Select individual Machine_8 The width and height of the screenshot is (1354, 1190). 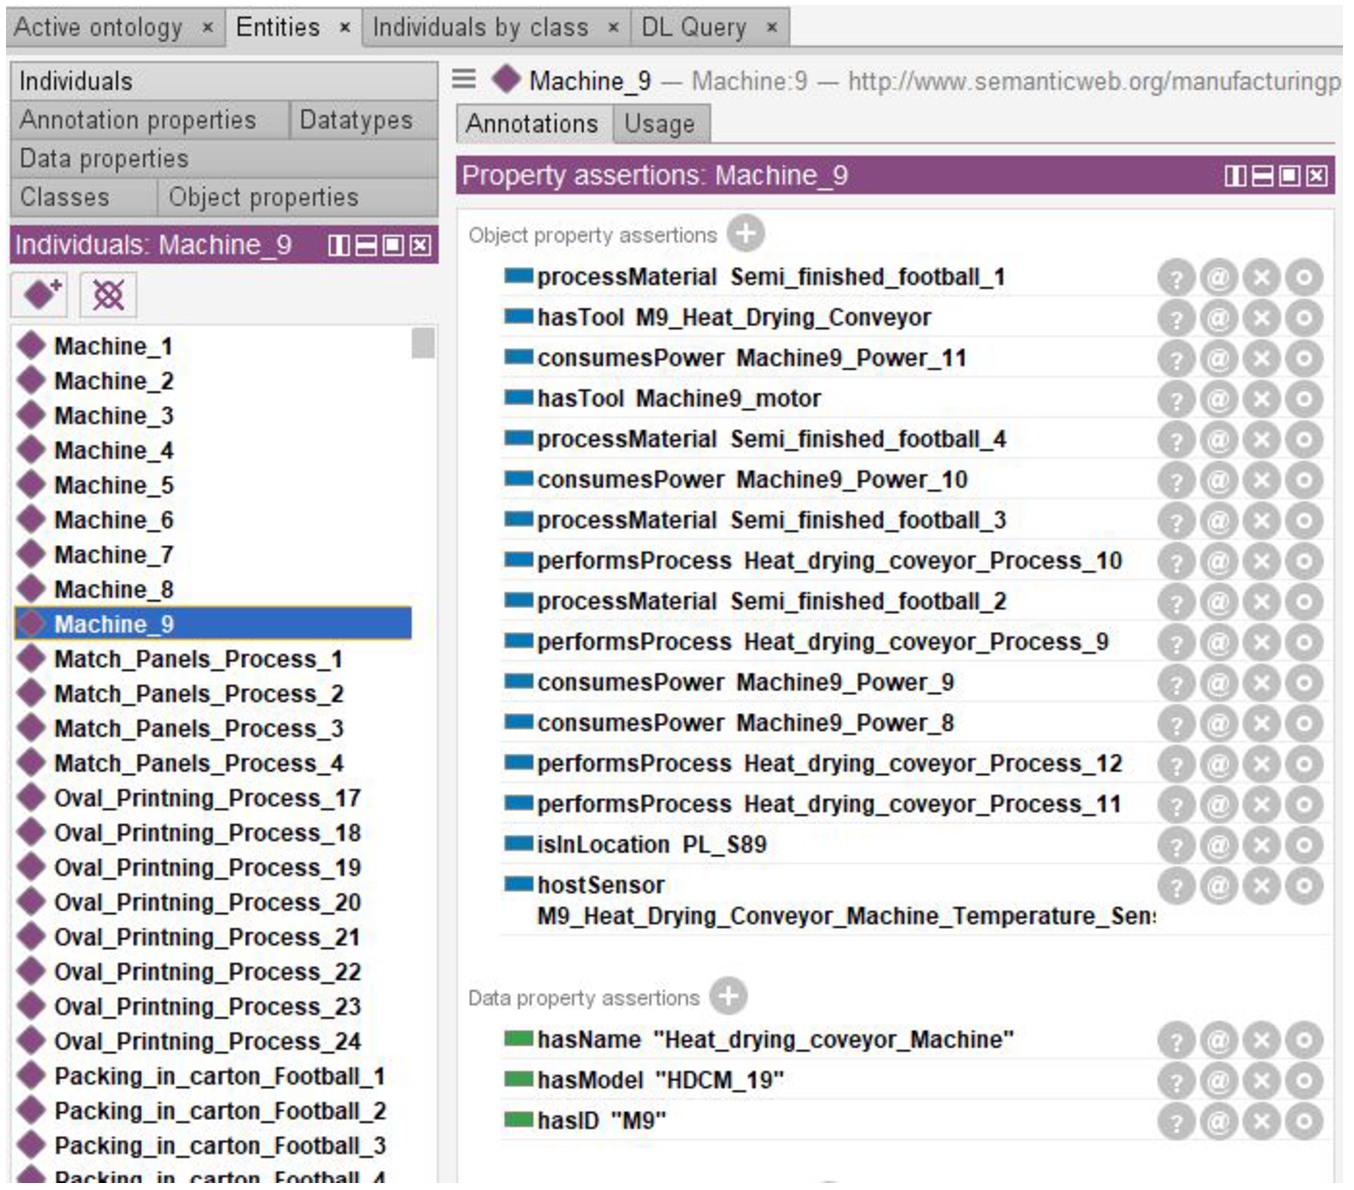pyautogui.click(x=113, y=589)
